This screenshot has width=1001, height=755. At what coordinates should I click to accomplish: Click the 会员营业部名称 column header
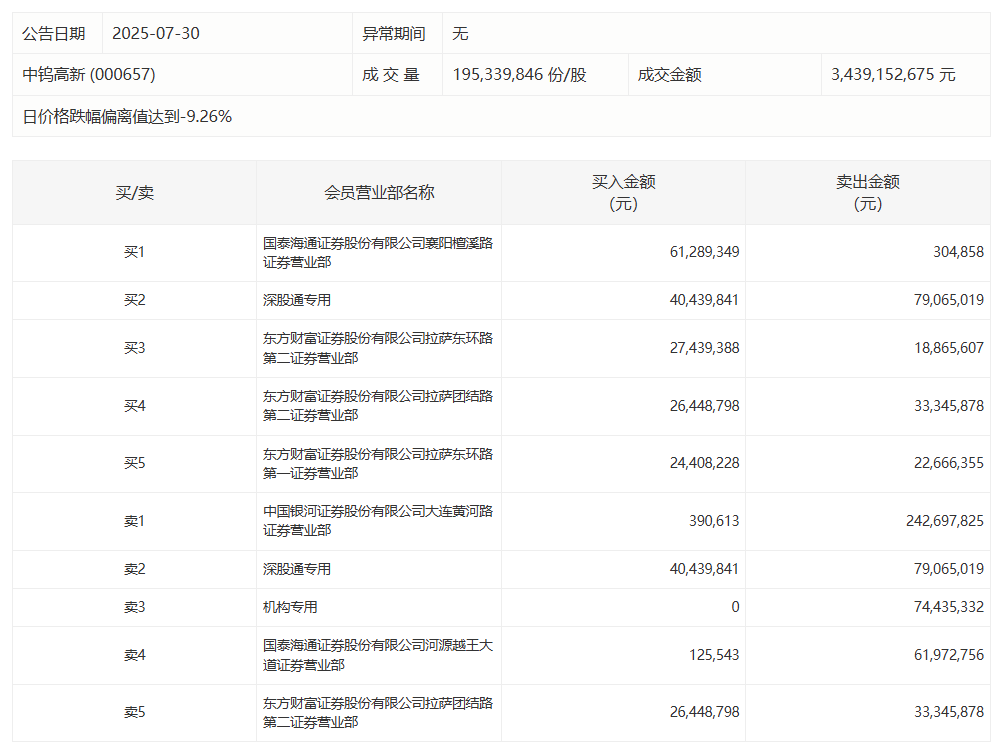[x=379, y=193]
